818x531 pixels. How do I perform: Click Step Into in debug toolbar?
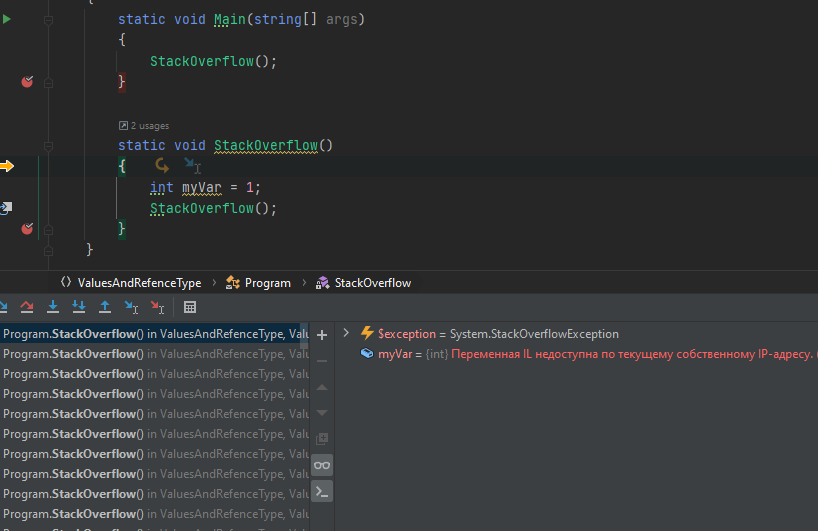tap(53, 307)
